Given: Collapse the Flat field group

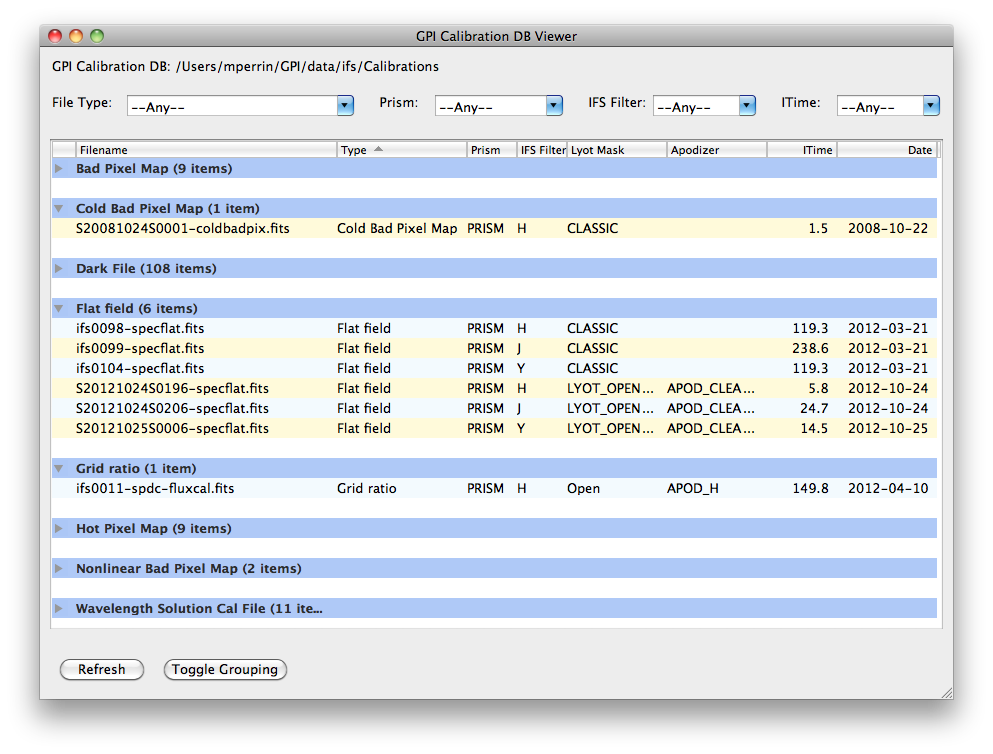Looking at the screenshot, I should 59,309.
